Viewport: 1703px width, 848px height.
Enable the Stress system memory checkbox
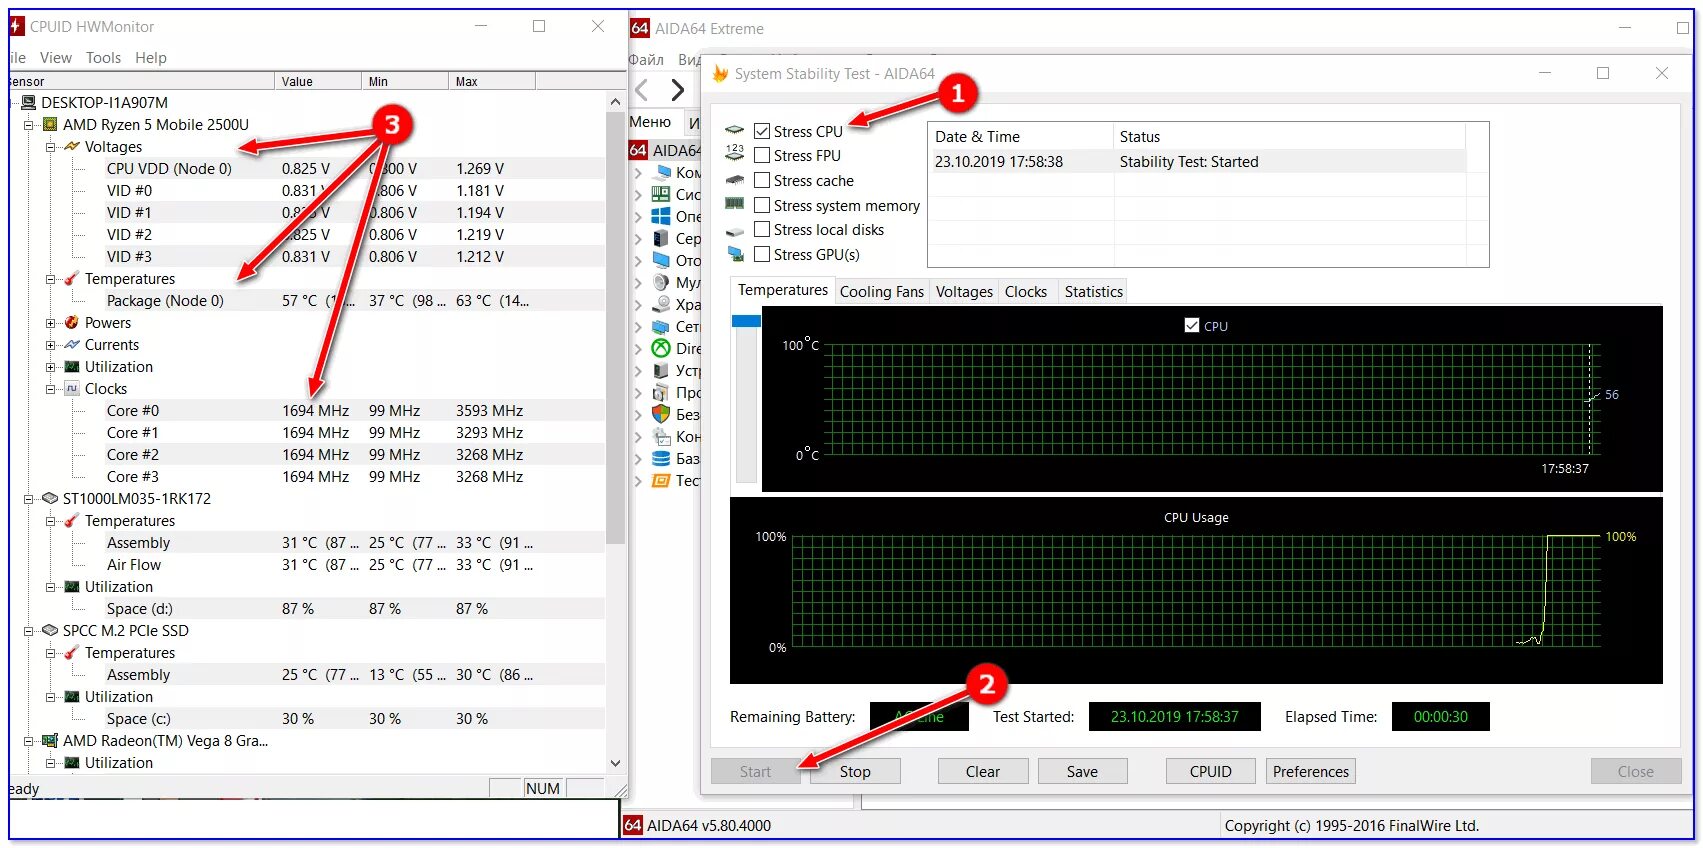point(762,205)
